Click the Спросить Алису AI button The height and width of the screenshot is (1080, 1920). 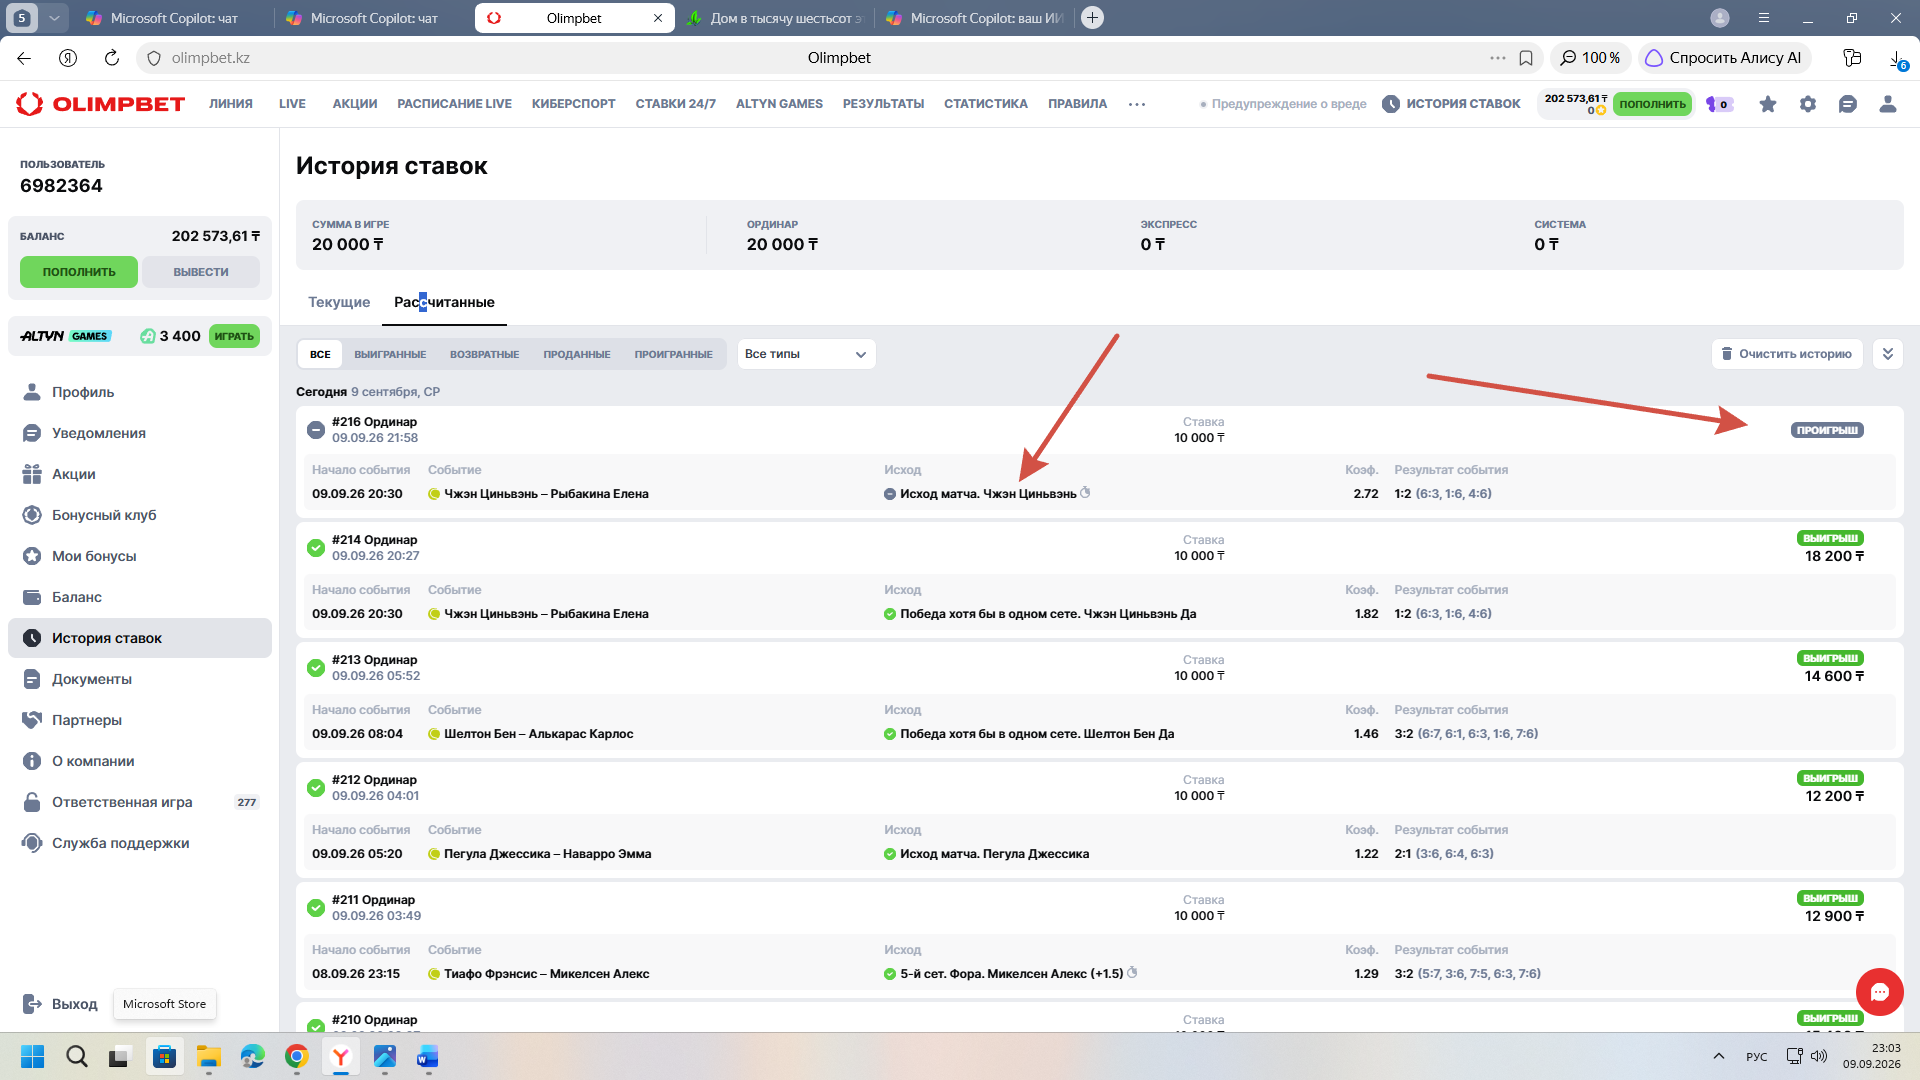click(1723, 58)
